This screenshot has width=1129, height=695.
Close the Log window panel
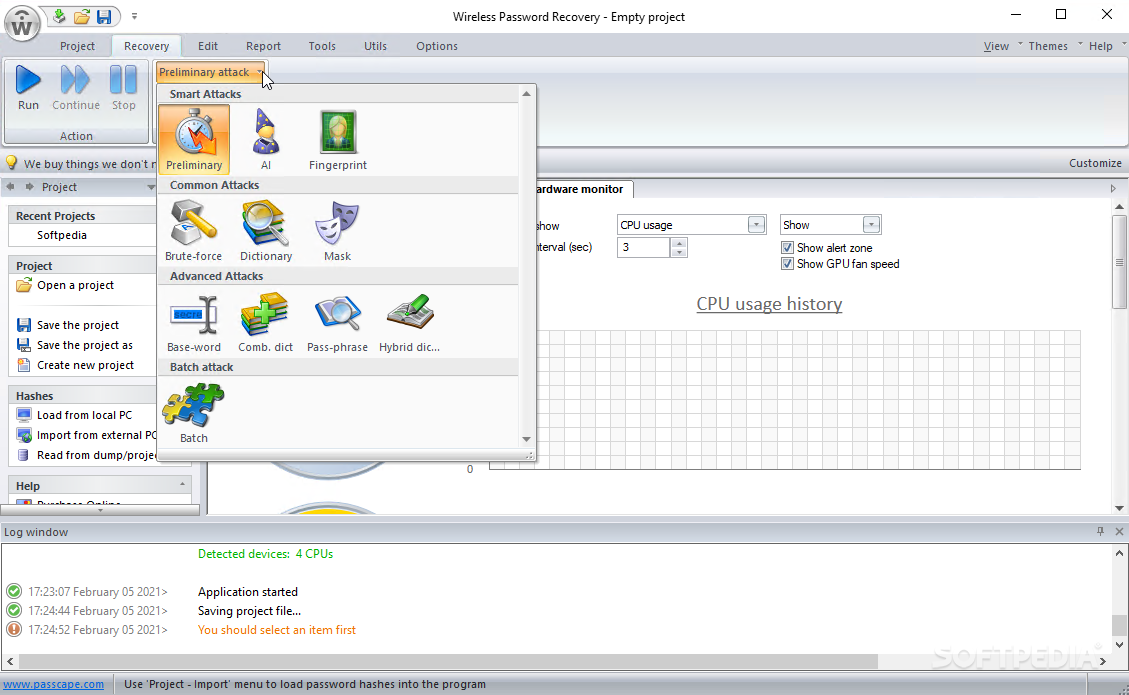point(1119,532)
